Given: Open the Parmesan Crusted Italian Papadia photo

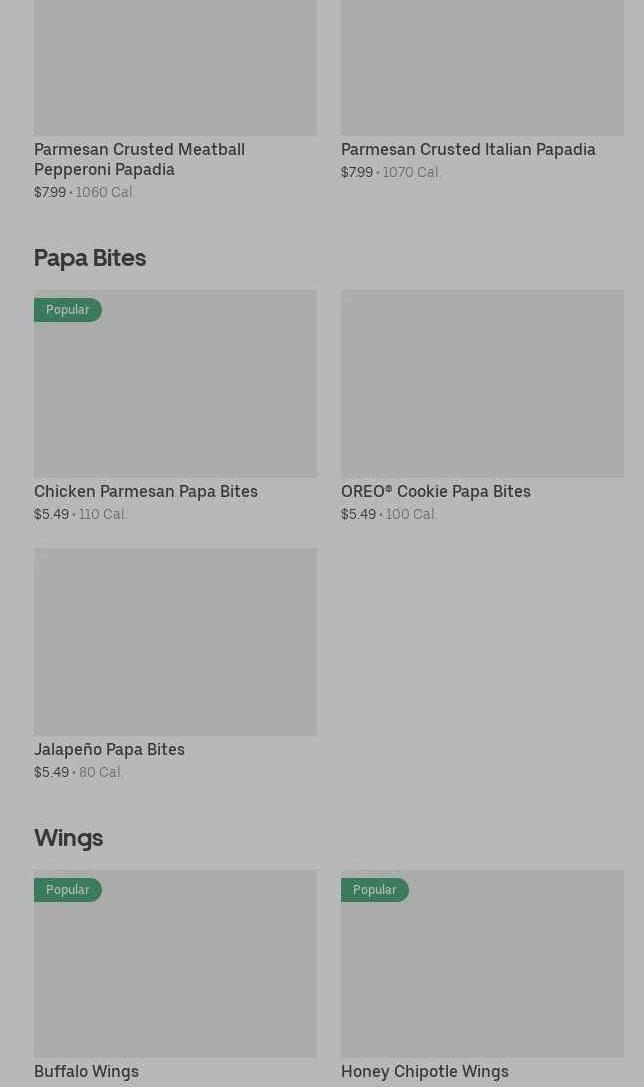Looking at the screenshot, I should [482, 66].
